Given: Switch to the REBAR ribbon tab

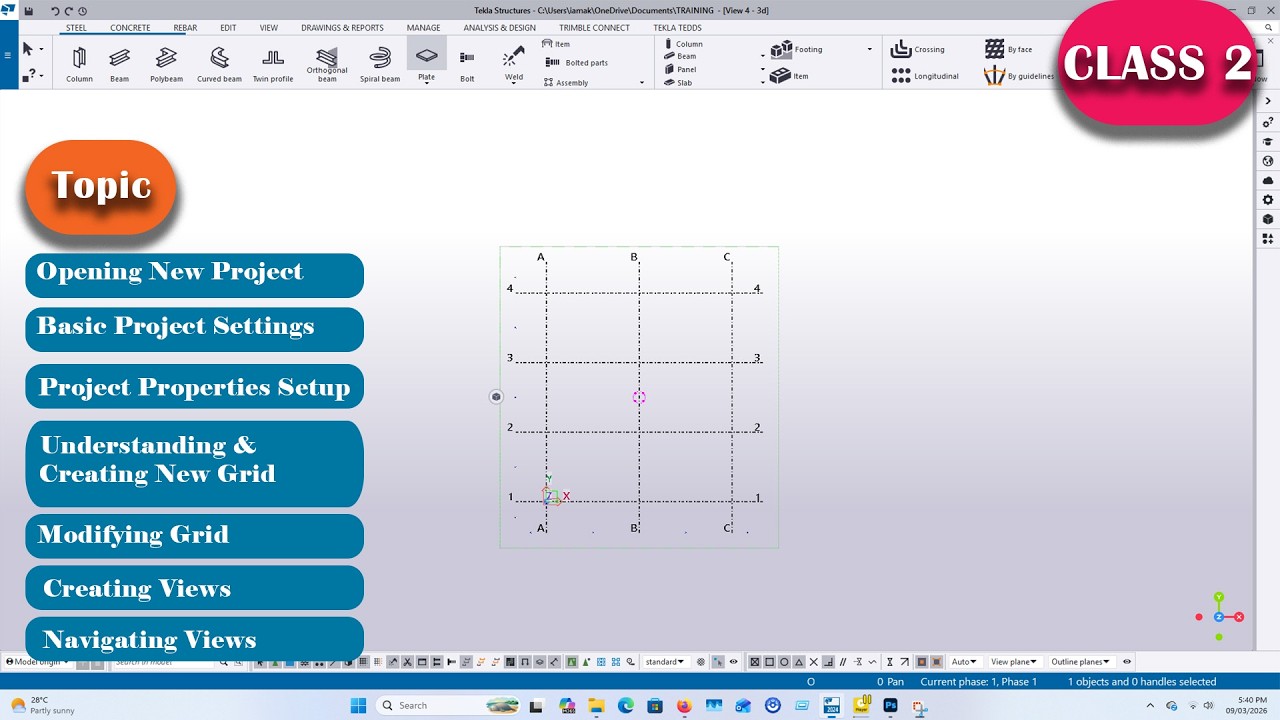Looking at the screenshot, I should tap(185, 28).
